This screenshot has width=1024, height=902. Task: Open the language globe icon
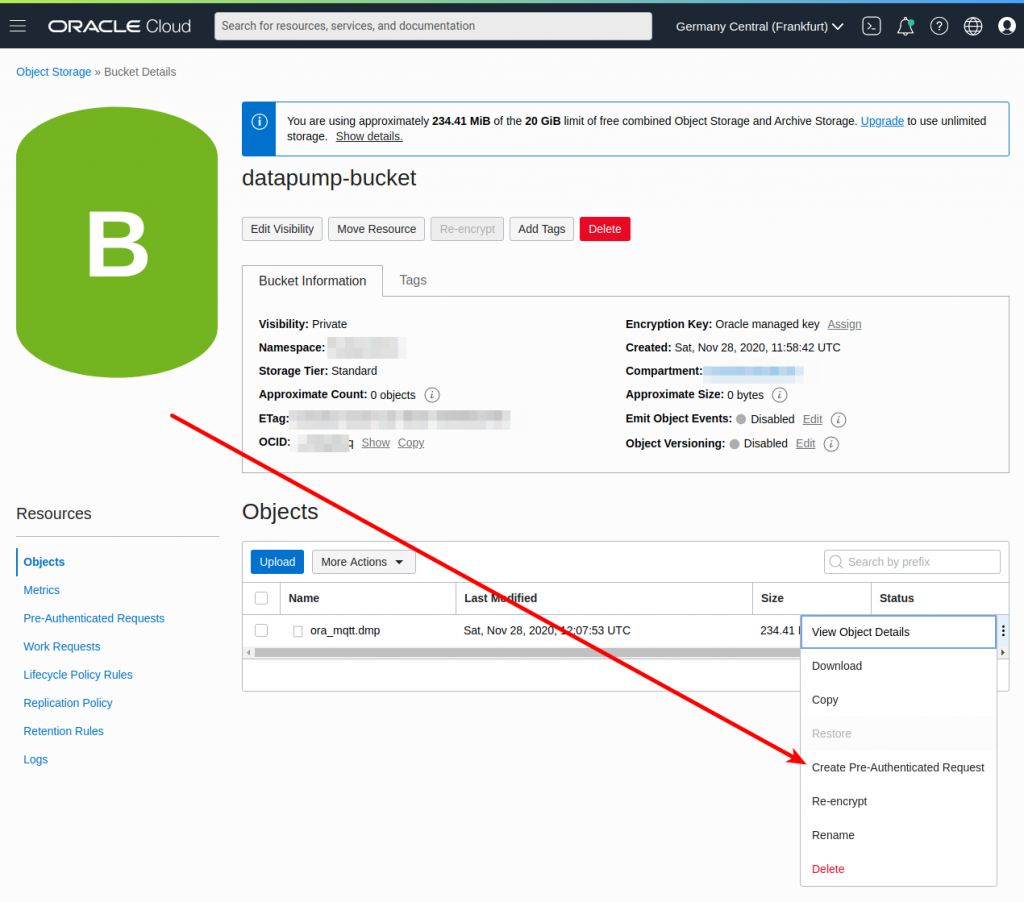pyautogui.click(x=973, y=26)
